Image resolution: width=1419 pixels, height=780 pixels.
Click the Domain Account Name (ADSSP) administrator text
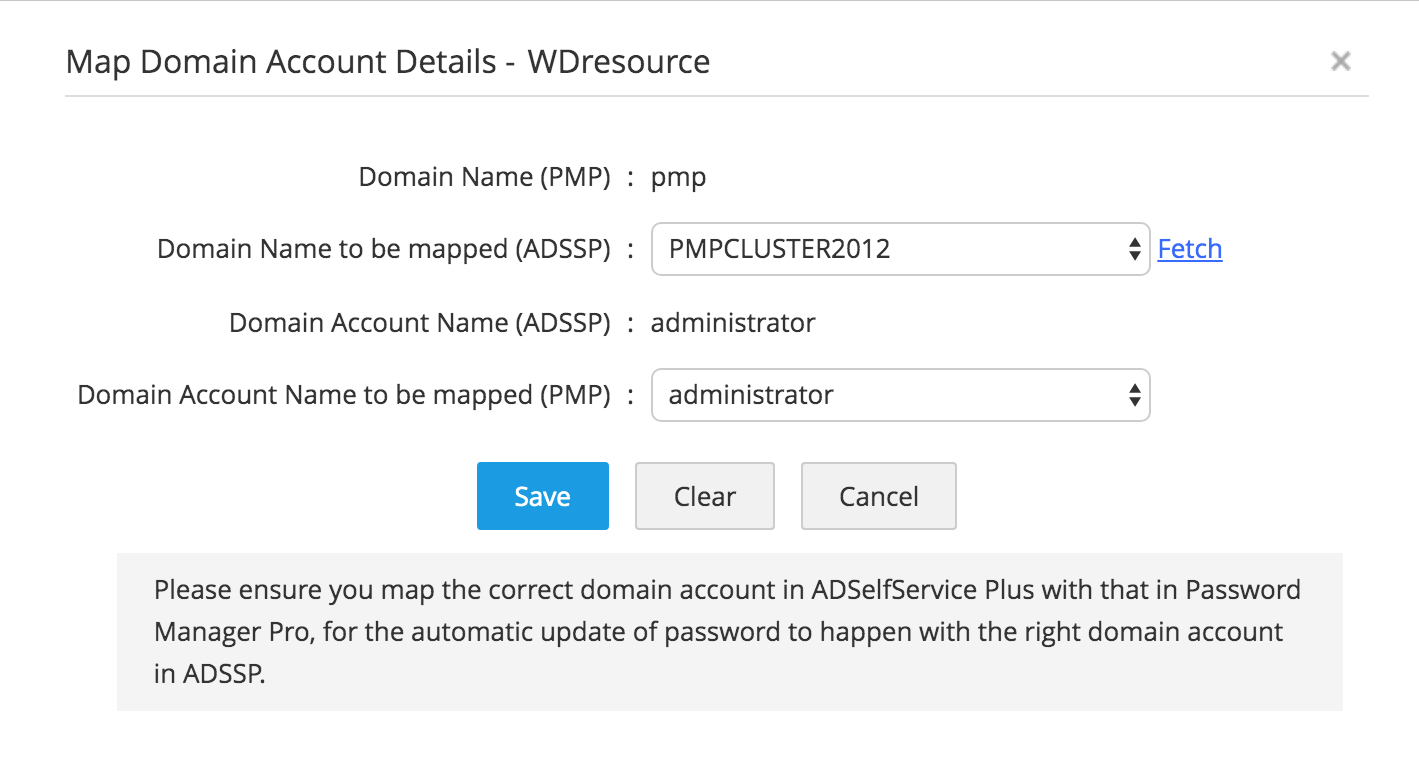click(733, 322)
